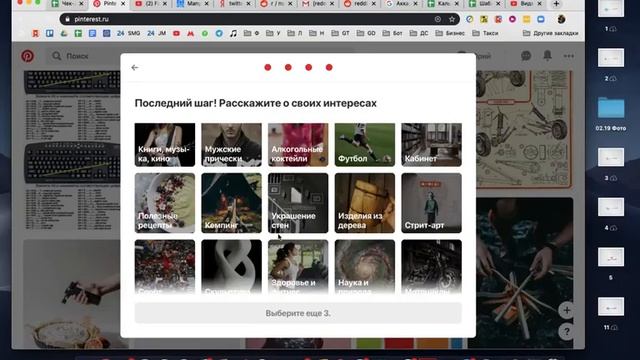The image size is (640, 360).
Task: Click the car chassis blueprint pin
Action: (524, 129)
